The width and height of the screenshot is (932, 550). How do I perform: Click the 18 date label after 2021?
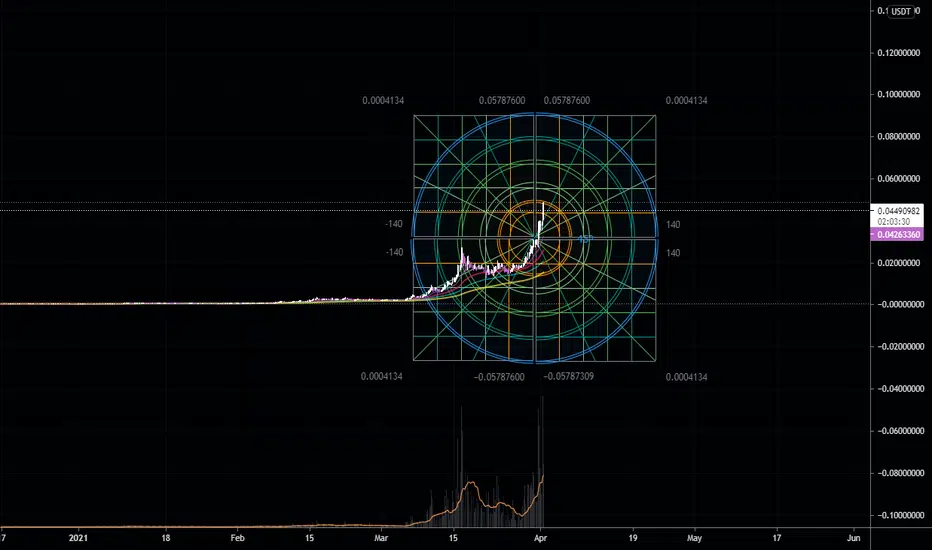[x=166, y=538]
